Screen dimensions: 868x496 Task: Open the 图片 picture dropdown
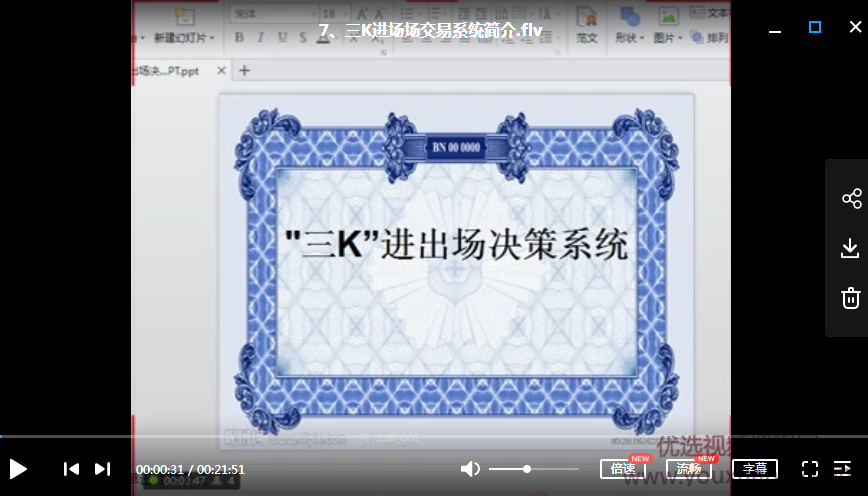pyautogui.click(x=668, y=38)
